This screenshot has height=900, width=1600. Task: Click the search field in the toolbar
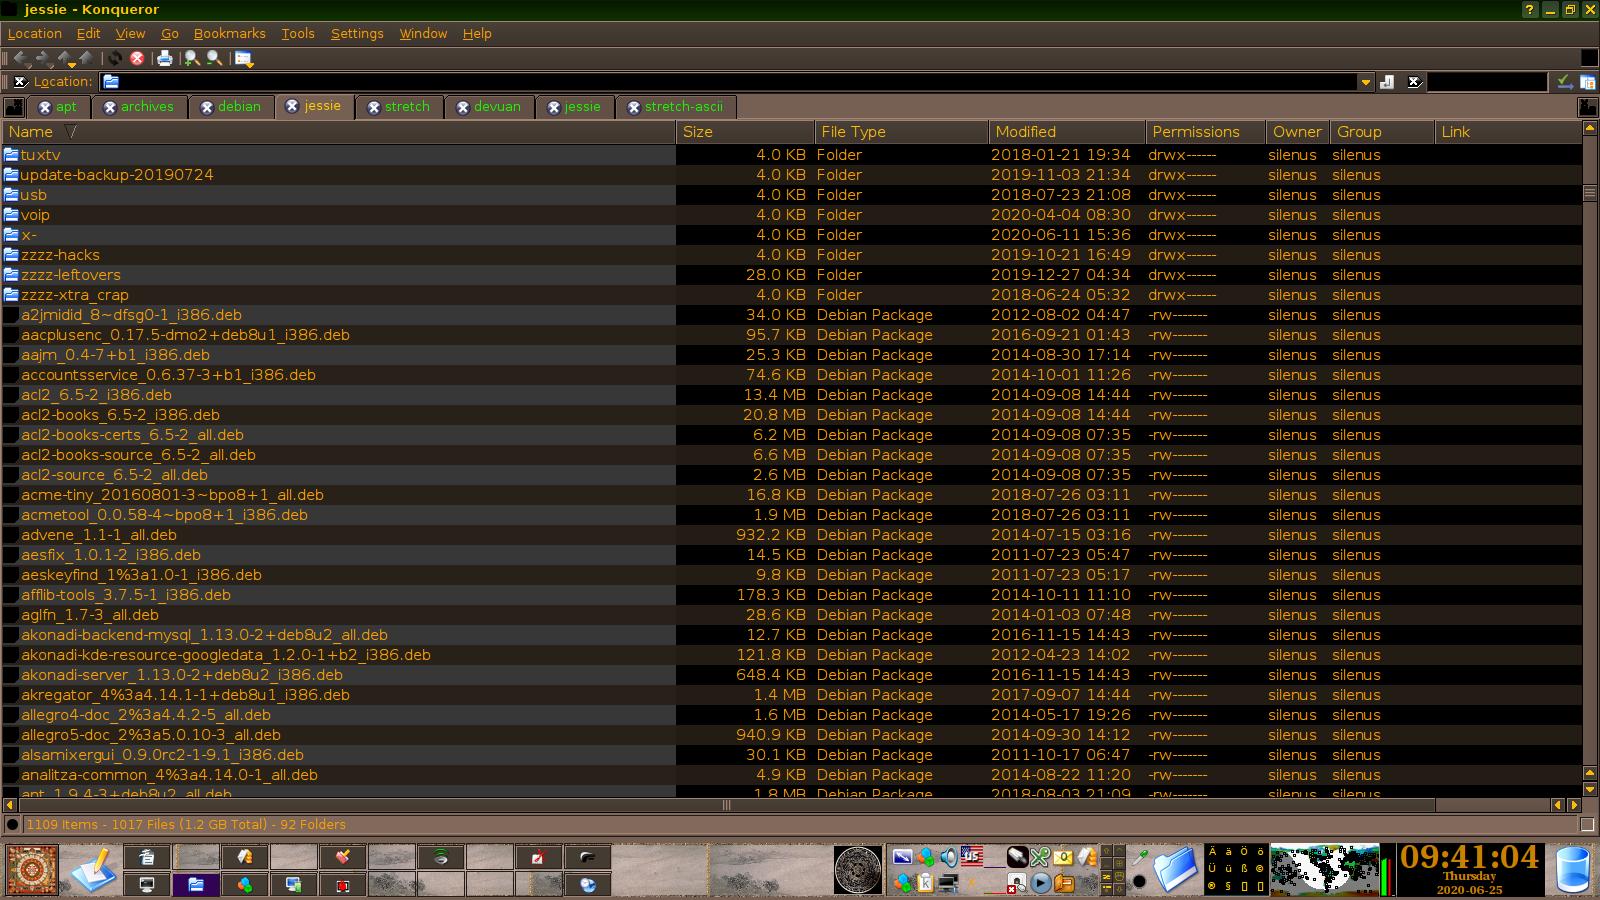[x=1487, y=82]
